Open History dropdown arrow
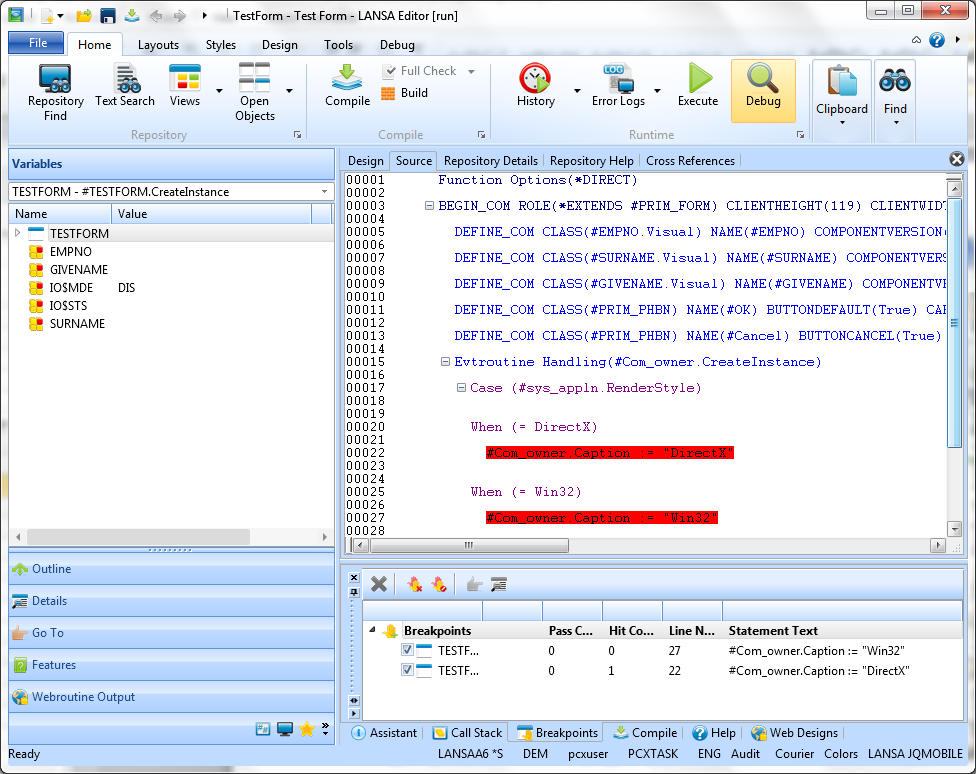This screenshot has width=976, height=774. [x=576, y=91]
